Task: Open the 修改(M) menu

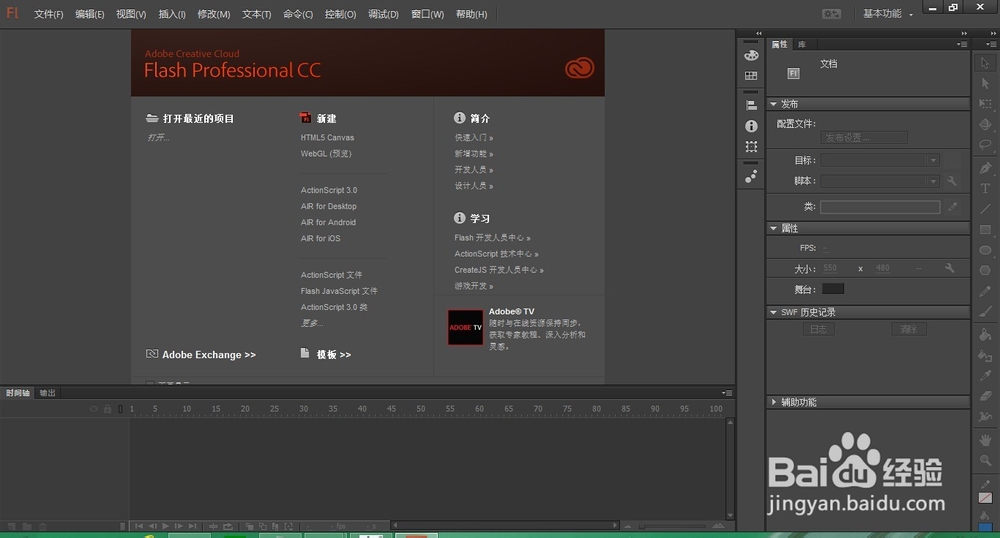Action: point(214,14)
